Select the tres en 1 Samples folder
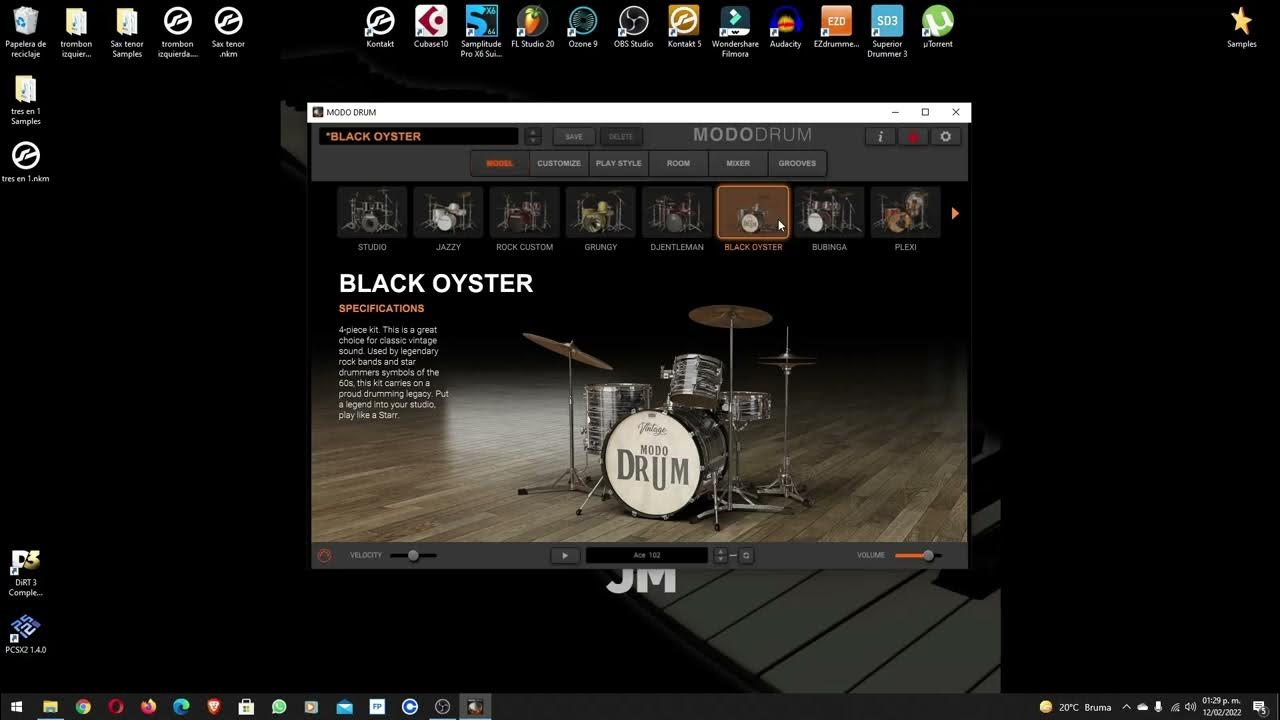This screenshot has width=1280, height=720. (x=25, y=100)
